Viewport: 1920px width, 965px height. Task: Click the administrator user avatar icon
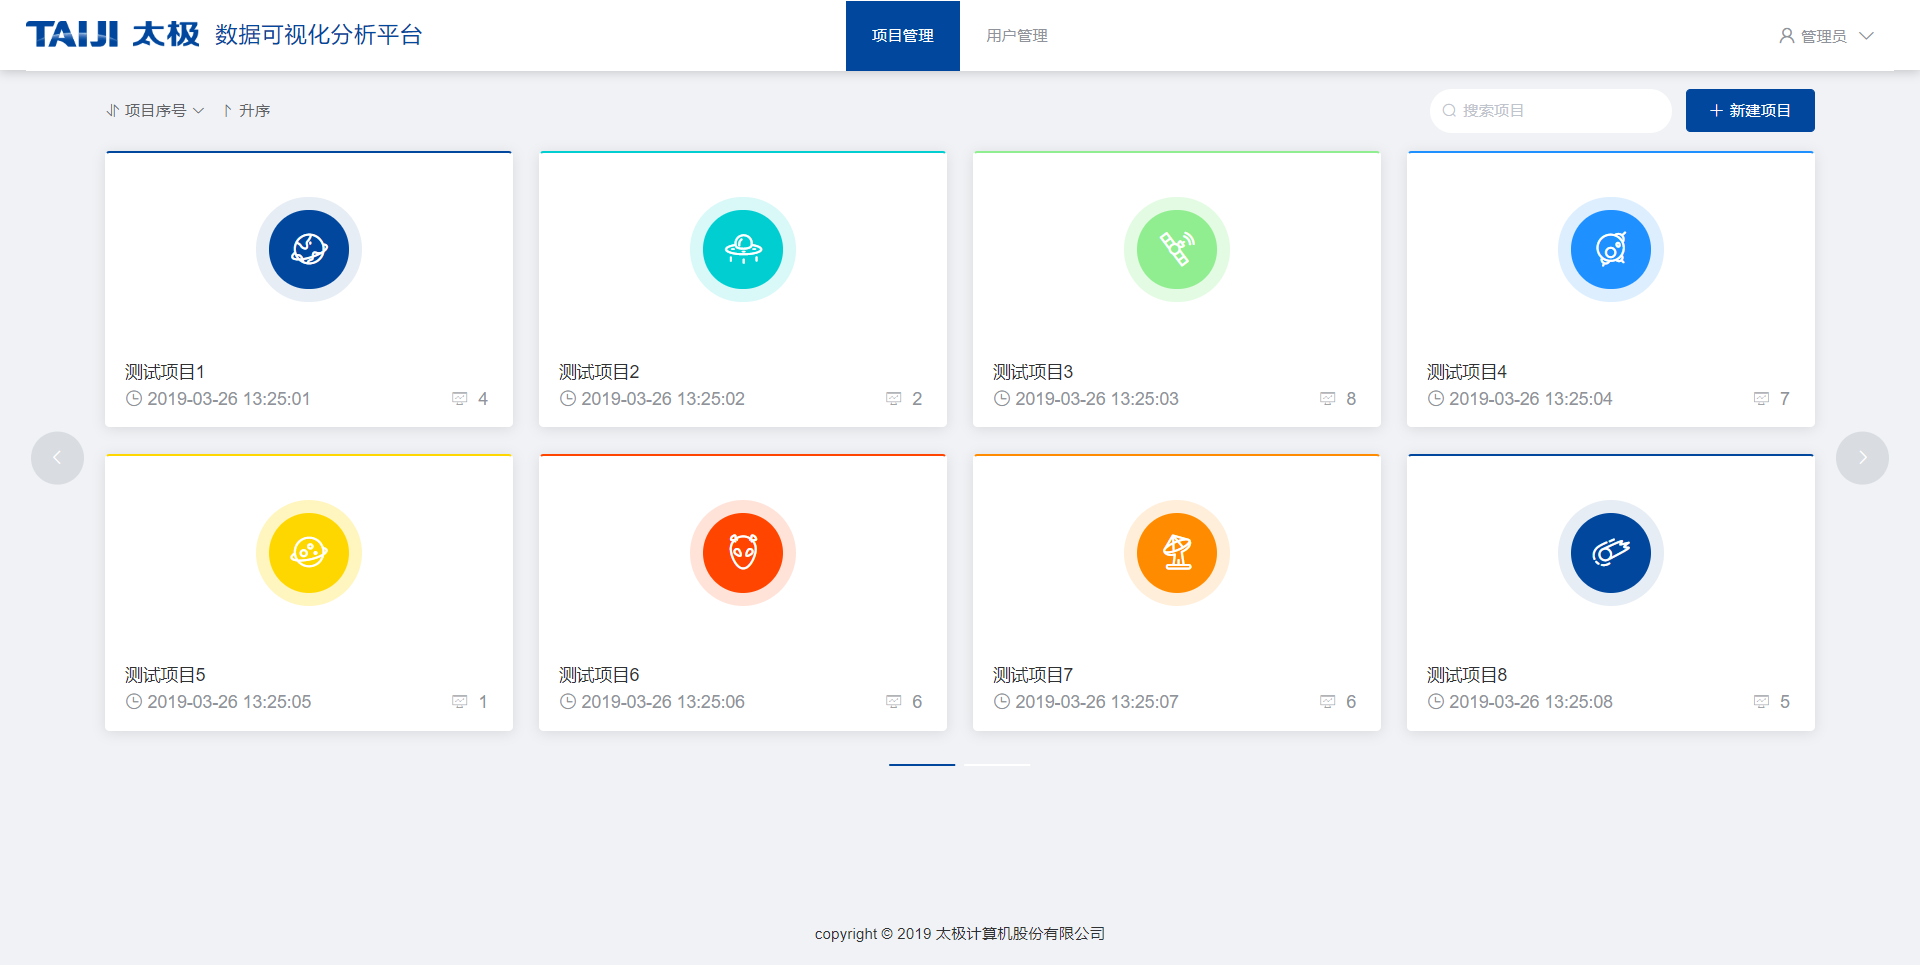[1787, 36]
